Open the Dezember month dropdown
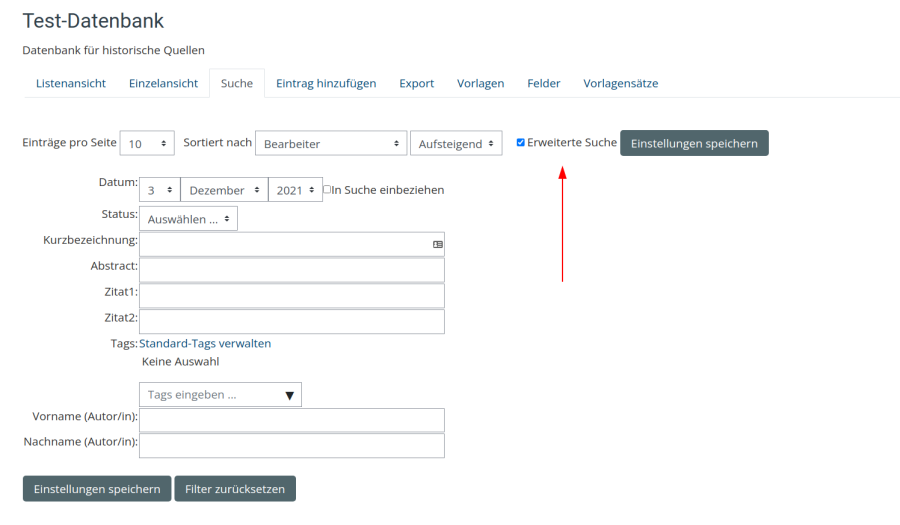Image resolution: width=900 pixels, height=525 pixels. click(x=224, y=190)
